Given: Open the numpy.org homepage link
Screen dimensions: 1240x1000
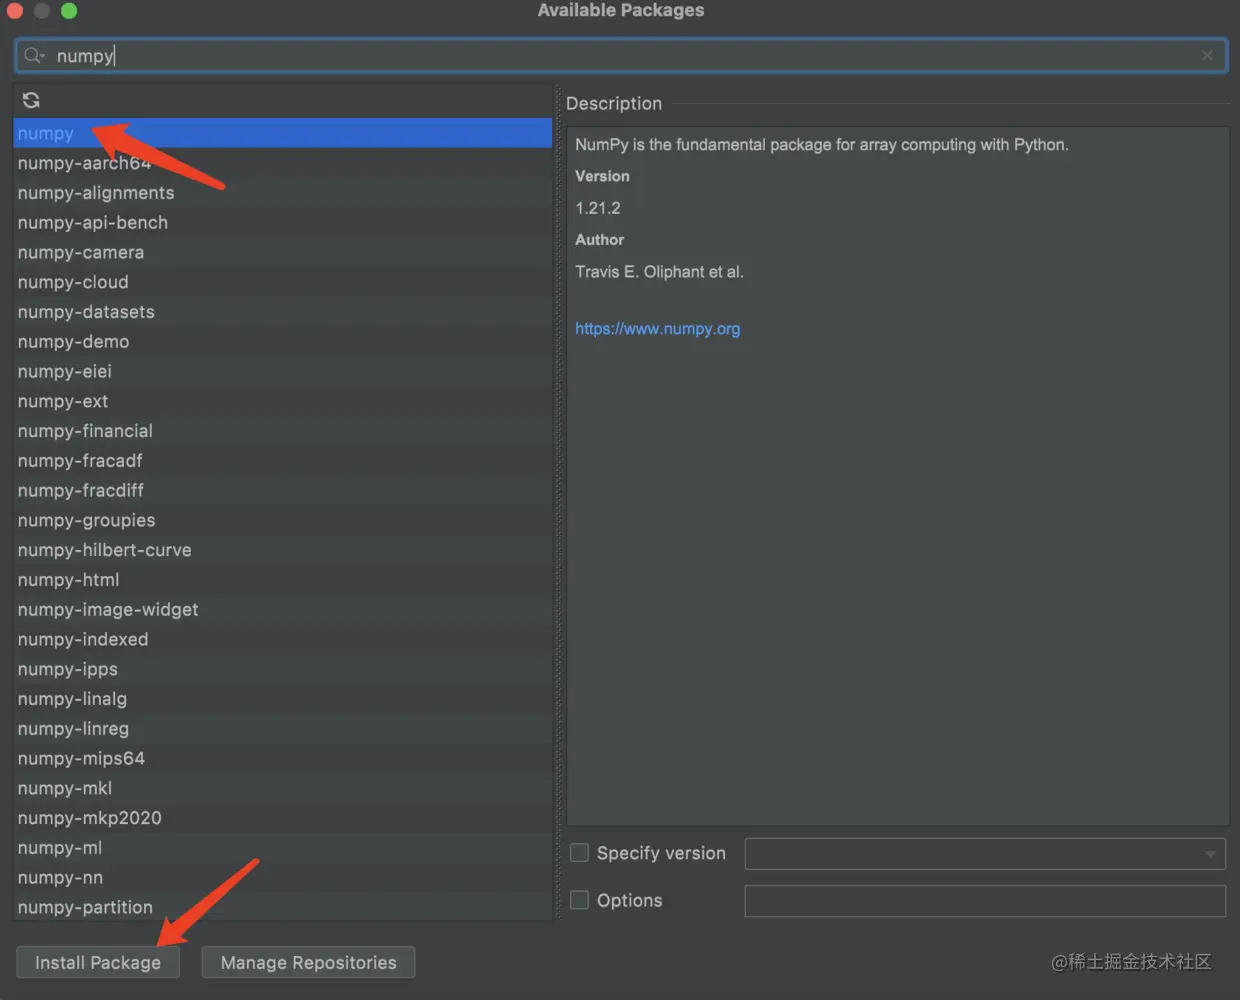Looking at the screenshot, I should point(657,329).
